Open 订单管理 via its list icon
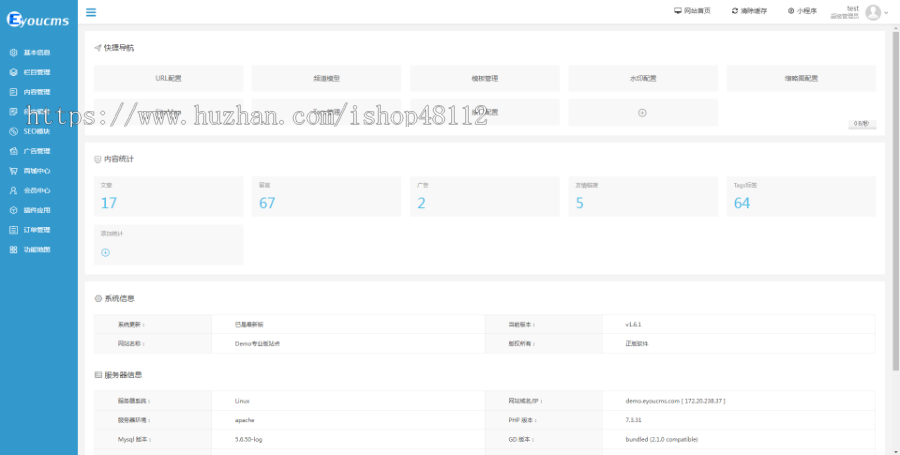Image resolution: width=900 pixels, height=455 pixels. click(14, 230)
